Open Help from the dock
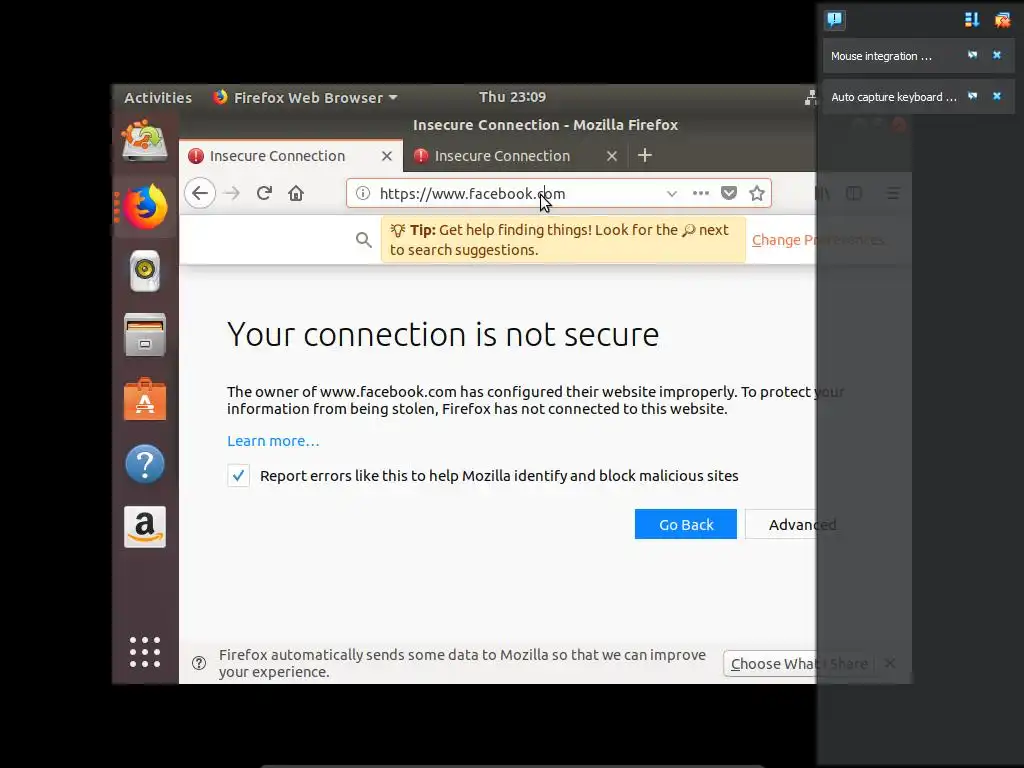1024x768 pixels. 145,464
